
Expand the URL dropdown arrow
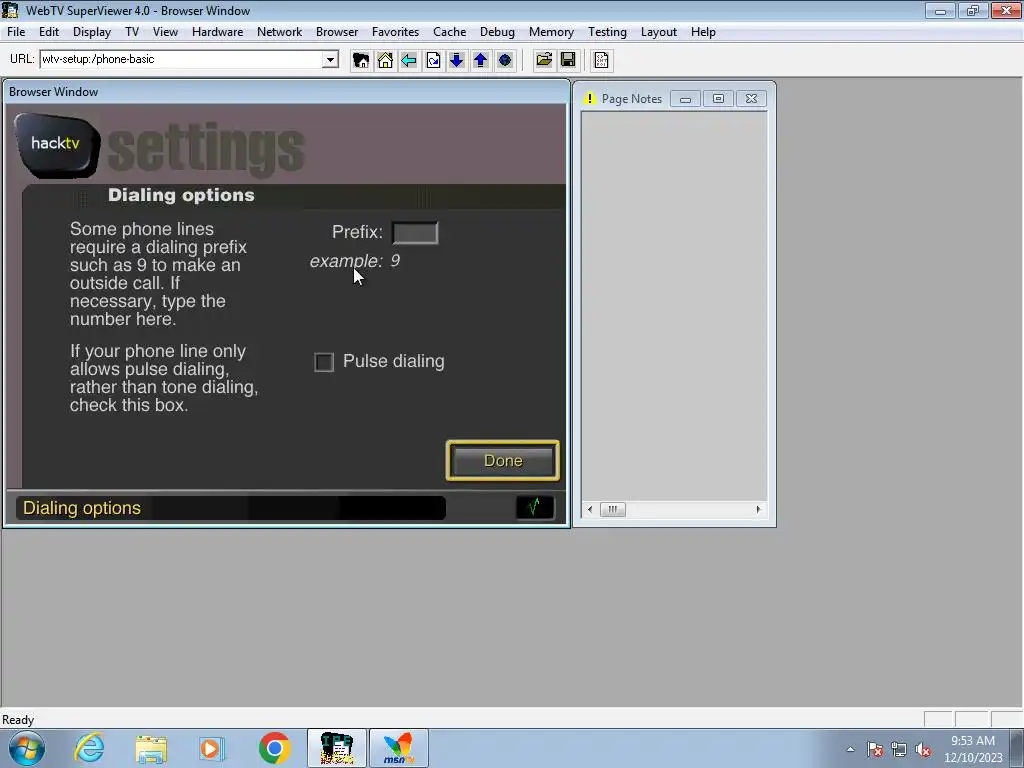330,59
